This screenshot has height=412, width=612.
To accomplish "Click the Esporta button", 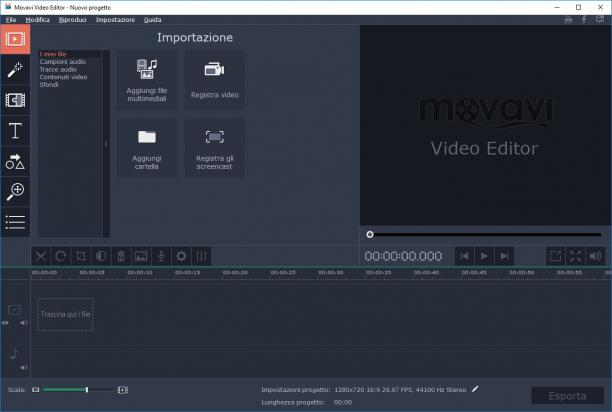I will [x=567, y=396].
